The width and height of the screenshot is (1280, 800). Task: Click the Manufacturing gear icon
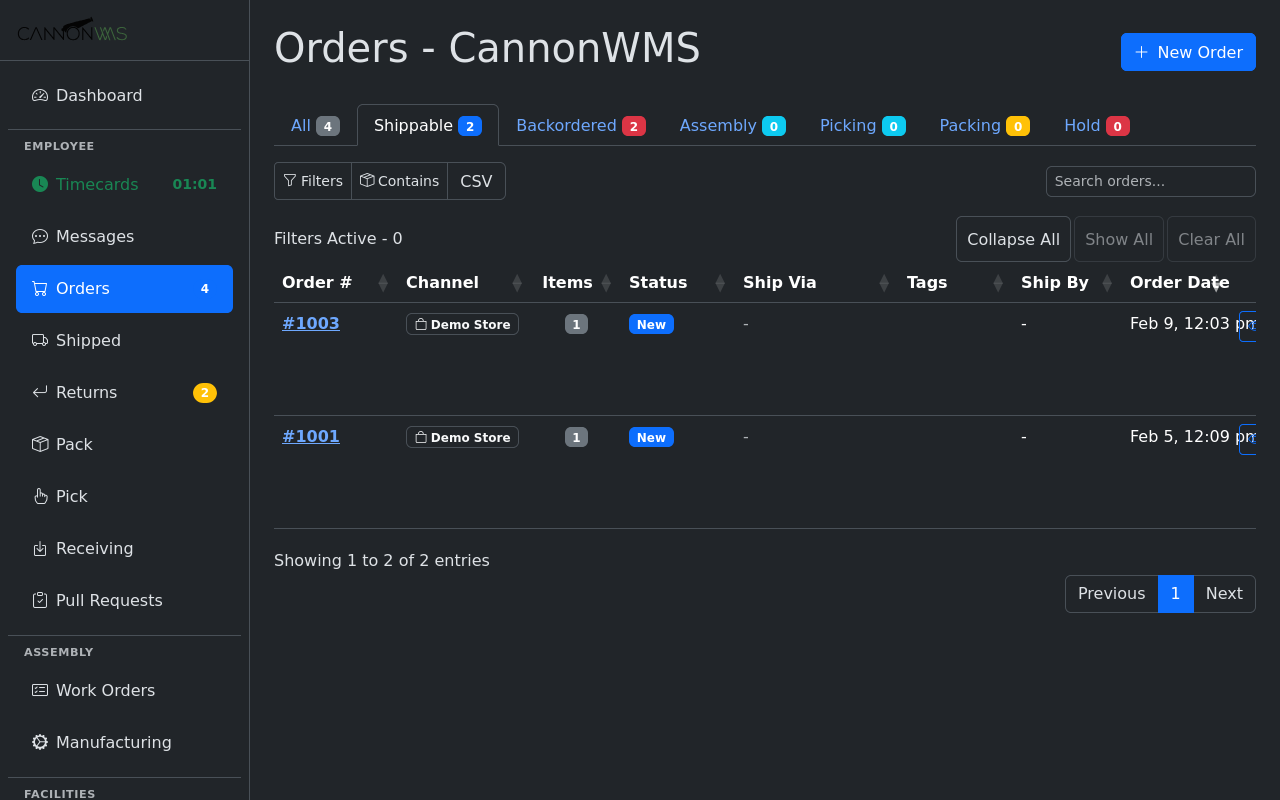coord(39,742)
